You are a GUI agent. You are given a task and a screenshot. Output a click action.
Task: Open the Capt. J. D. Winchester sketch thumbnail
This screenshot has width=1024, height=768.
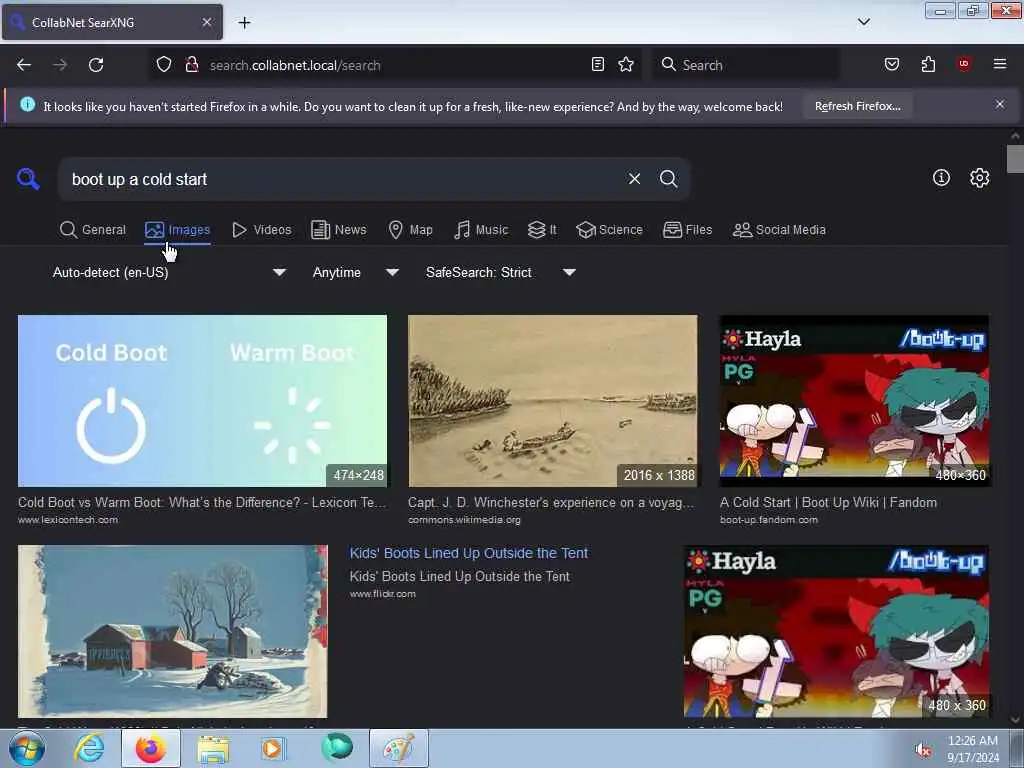tap(552, 401)
